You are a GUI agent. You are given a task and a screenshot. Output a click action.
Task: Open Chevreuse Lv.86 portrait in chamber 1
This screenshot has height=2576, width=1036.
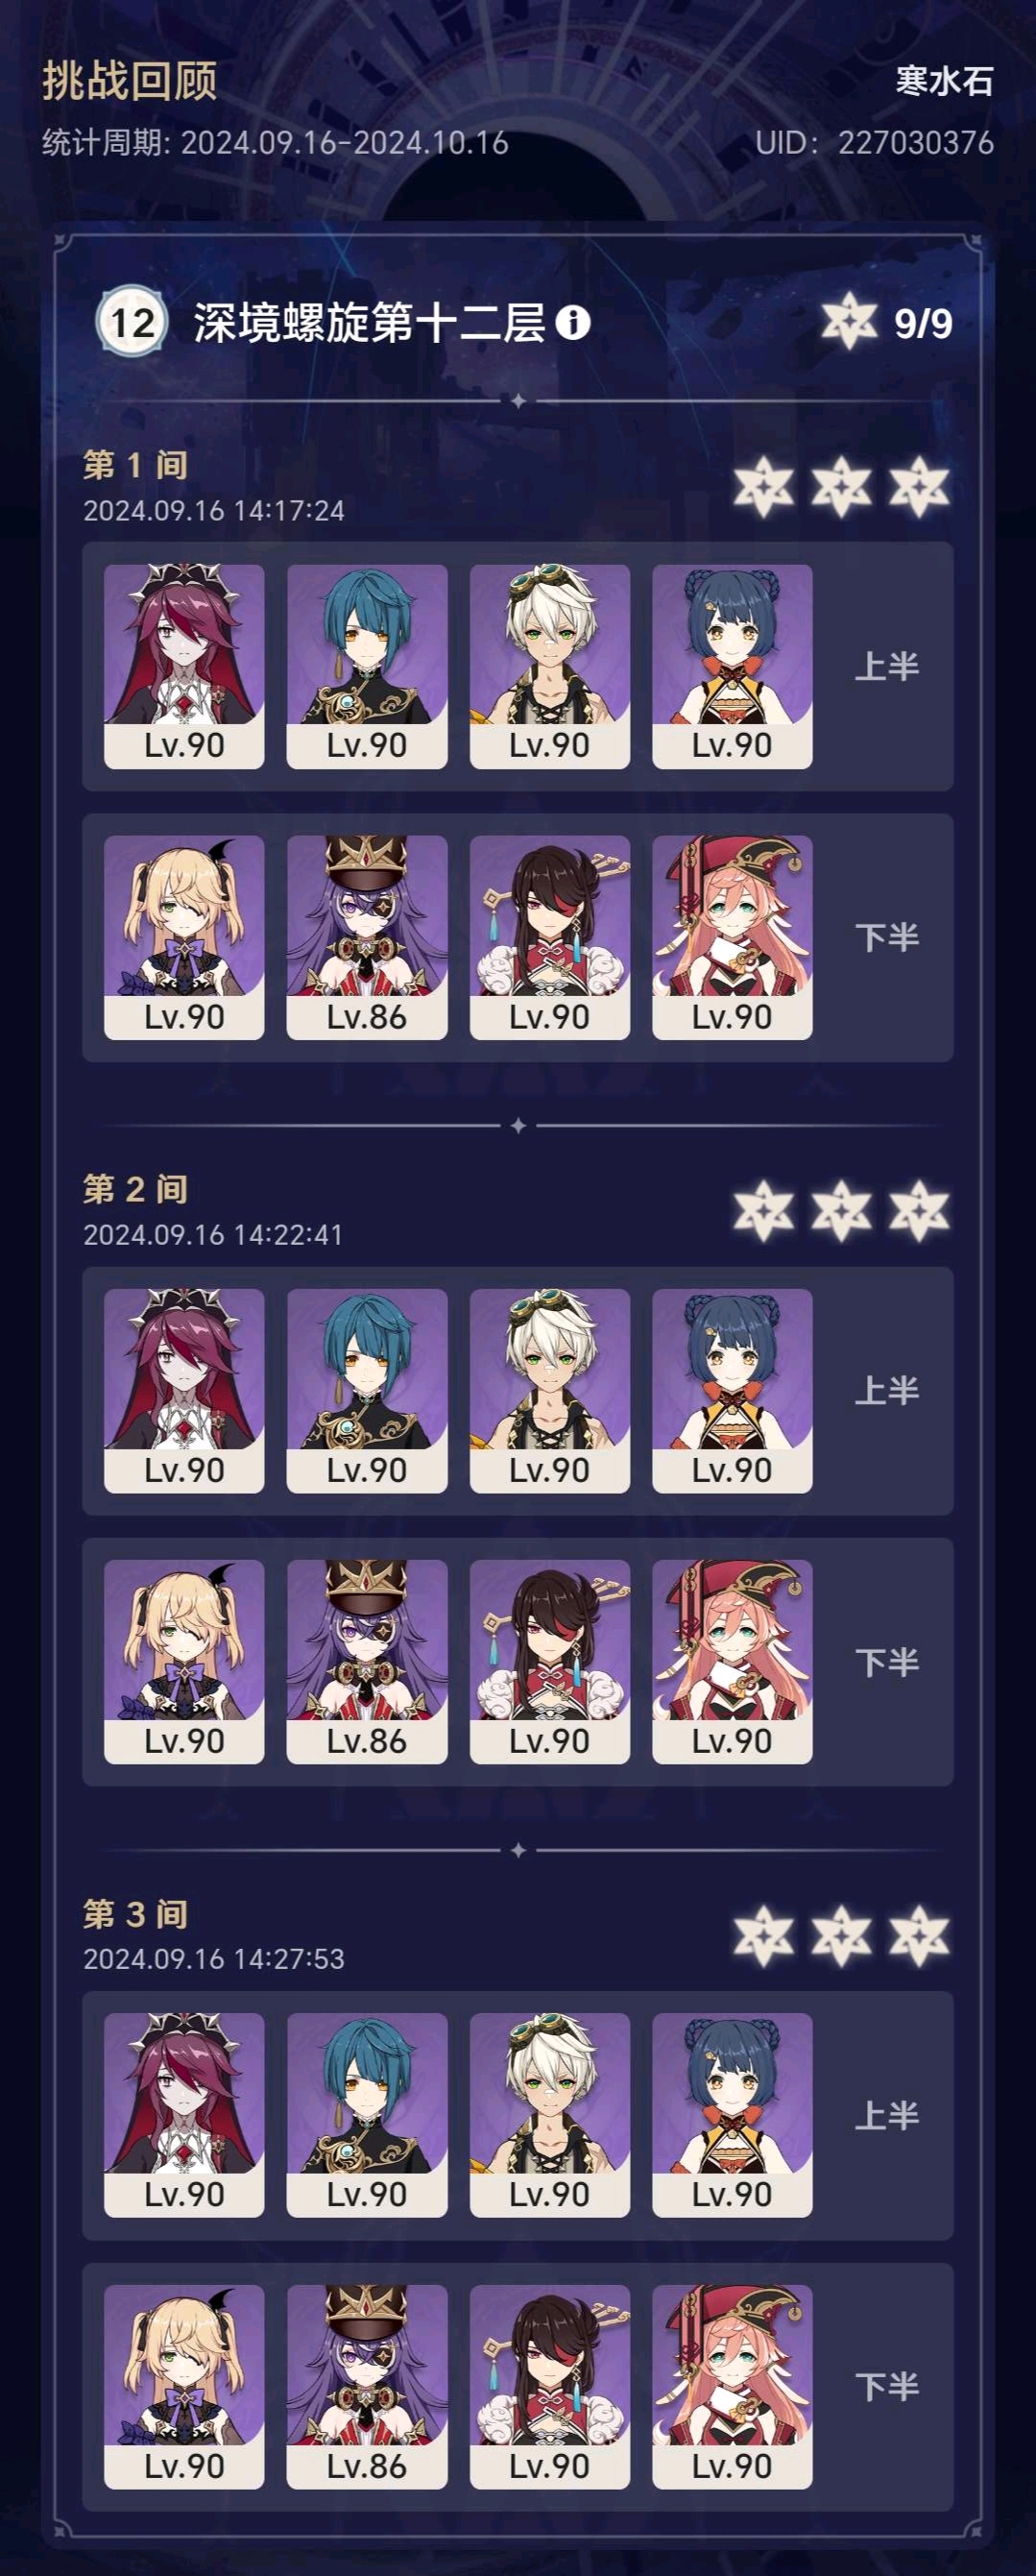367,938
